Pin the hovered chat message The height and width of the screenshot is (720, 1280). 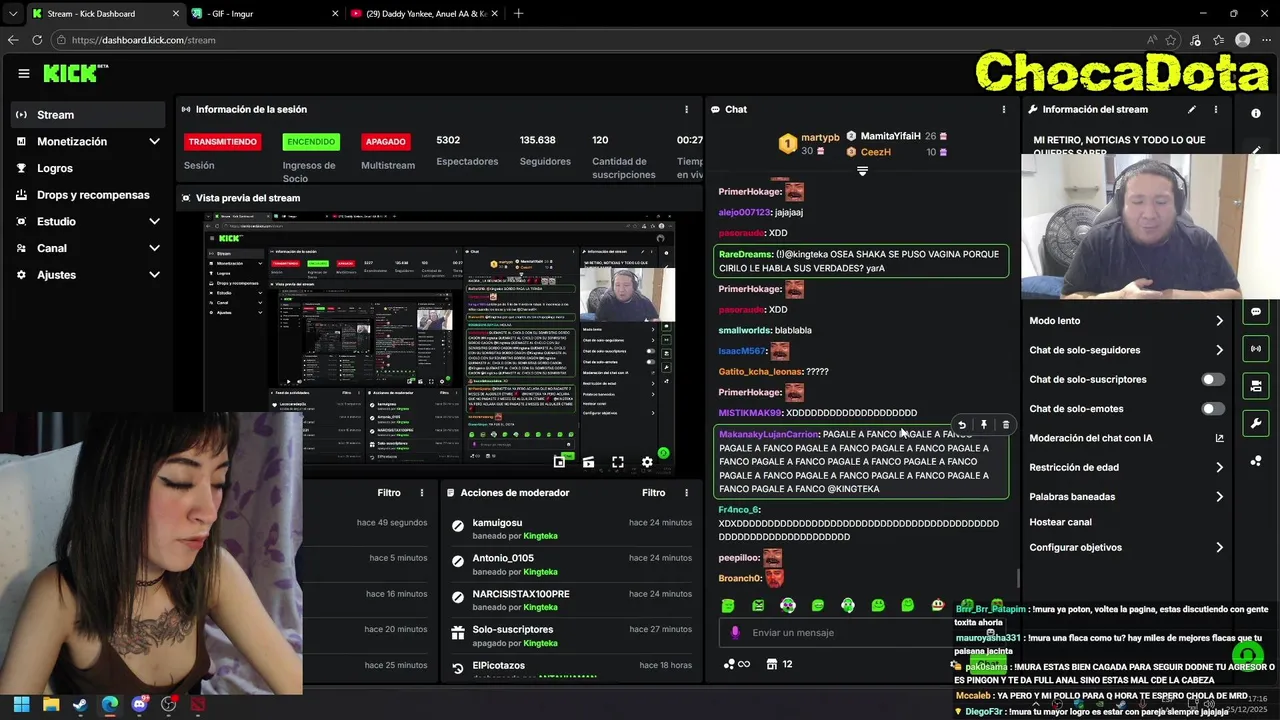coord(984,425)
